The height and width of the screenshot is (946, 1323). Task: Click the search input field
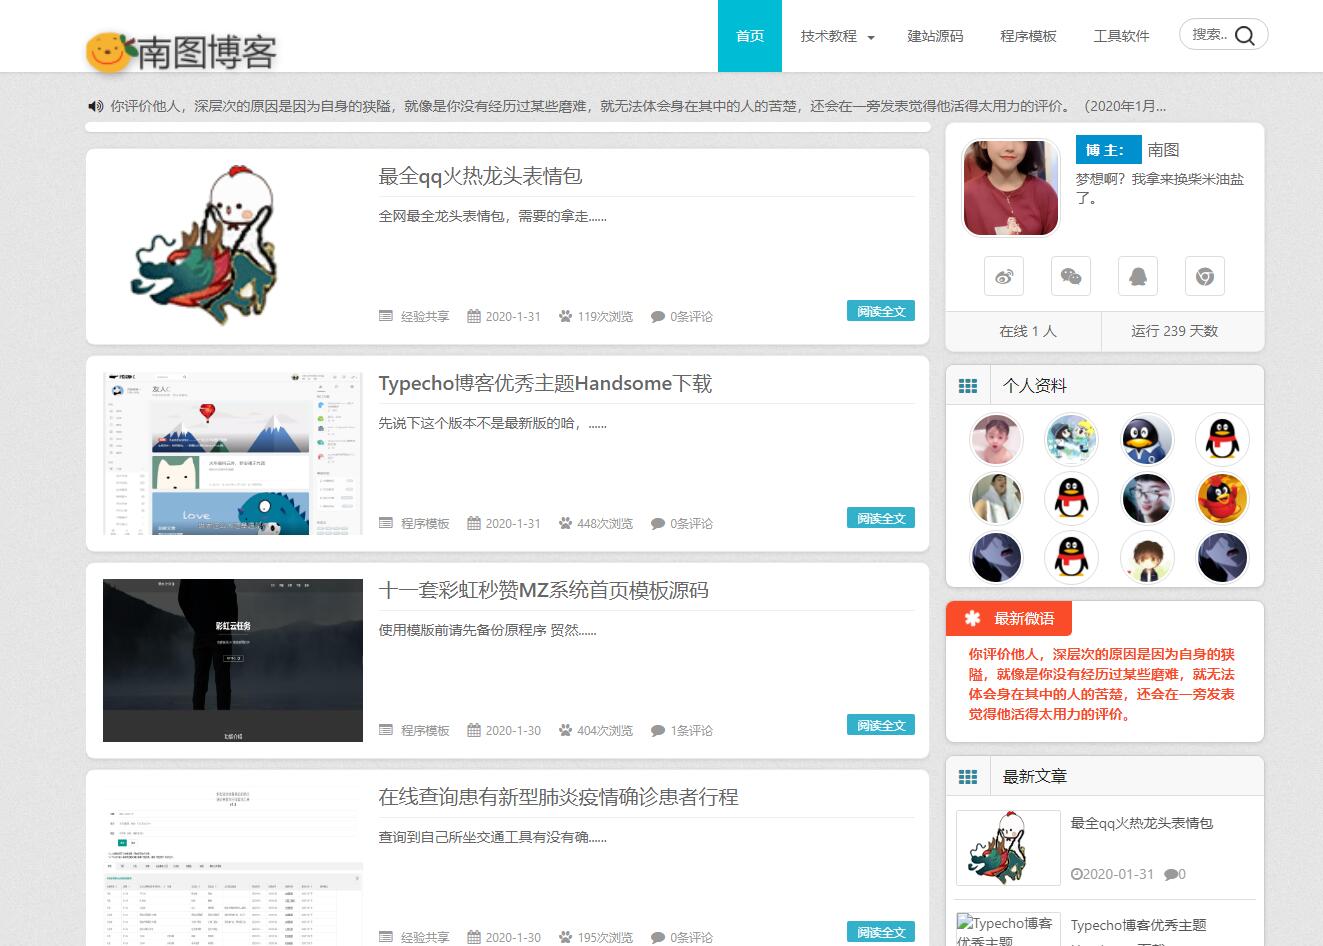tap(1208, 35)
